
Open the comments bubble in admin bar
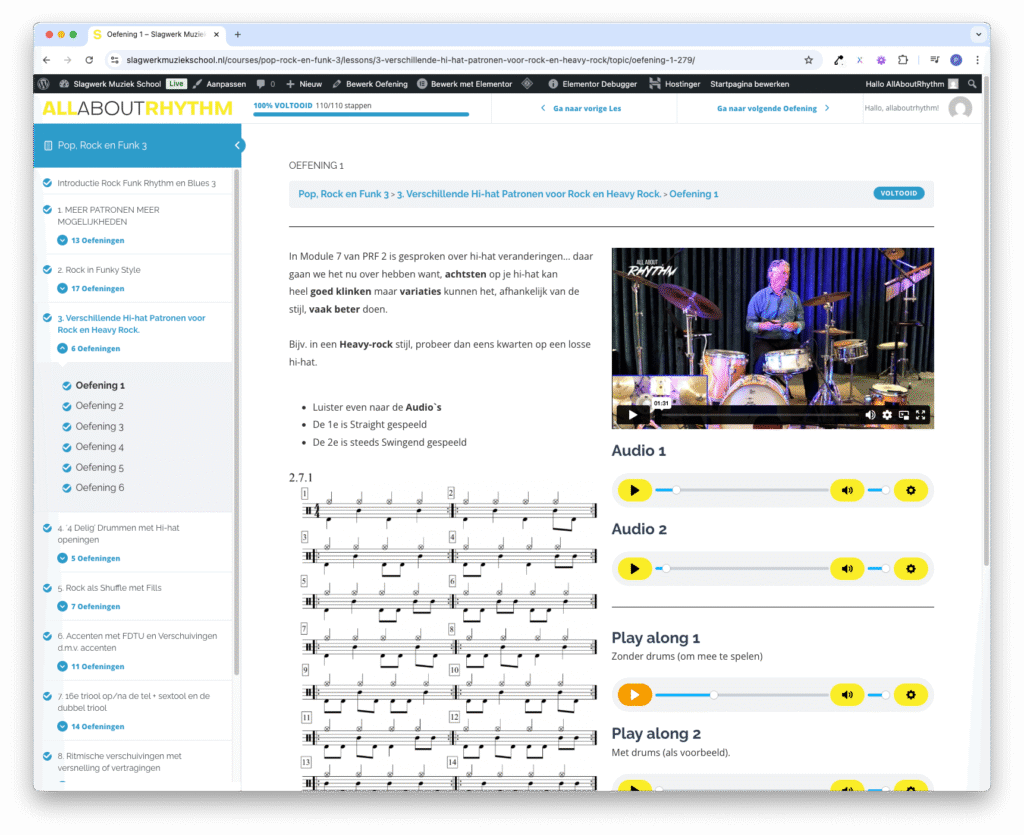pos(265,84)
